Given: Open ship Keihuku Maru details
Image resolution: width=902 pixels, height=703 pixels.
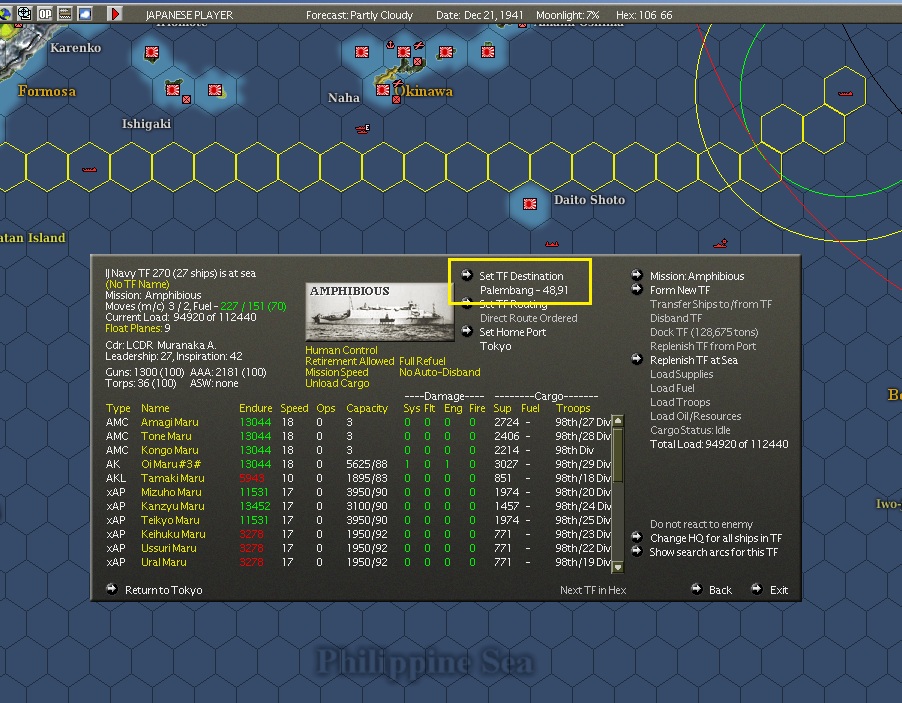Looking at the screenshot, I should (x=173, y=534).
